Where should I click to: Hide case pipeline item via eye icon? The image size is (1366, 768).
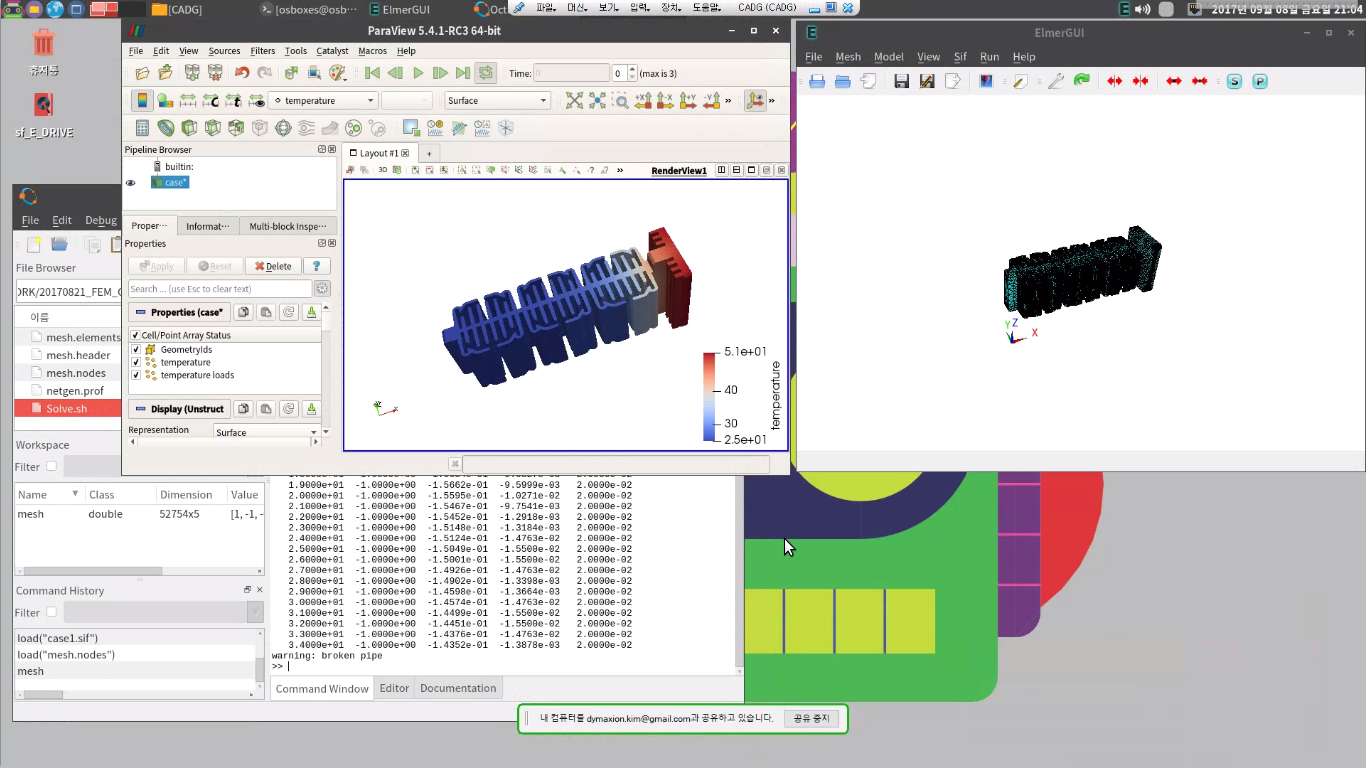coord(130,183)
